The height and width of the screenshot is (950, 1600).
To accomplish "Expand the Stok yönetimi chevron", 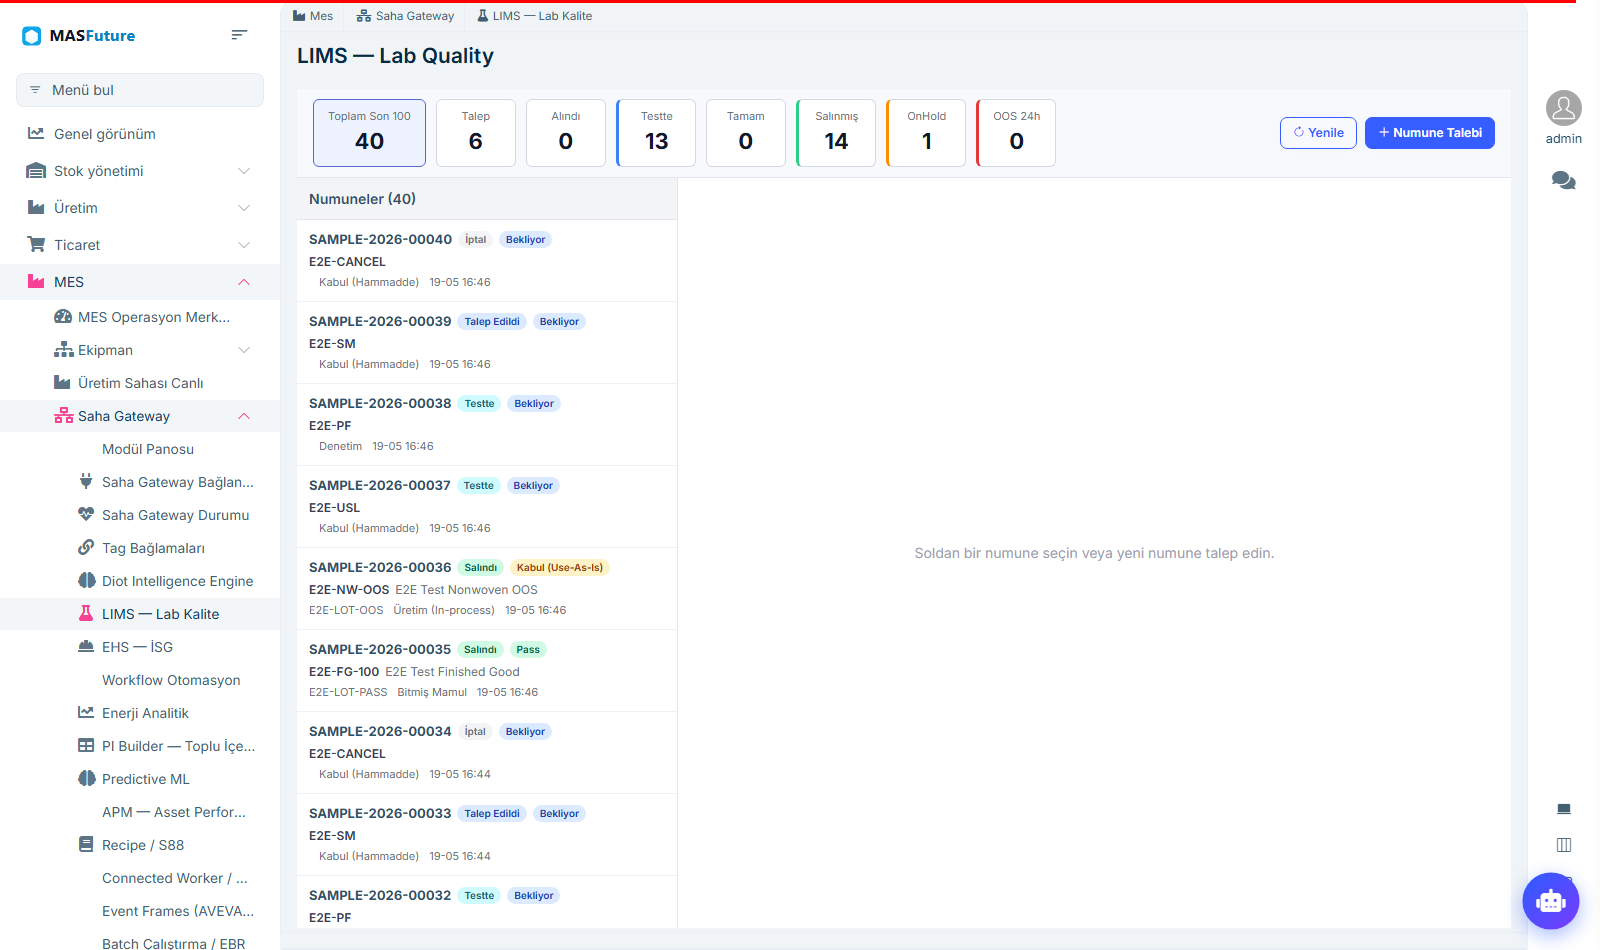I will click(x=244, y=171).
